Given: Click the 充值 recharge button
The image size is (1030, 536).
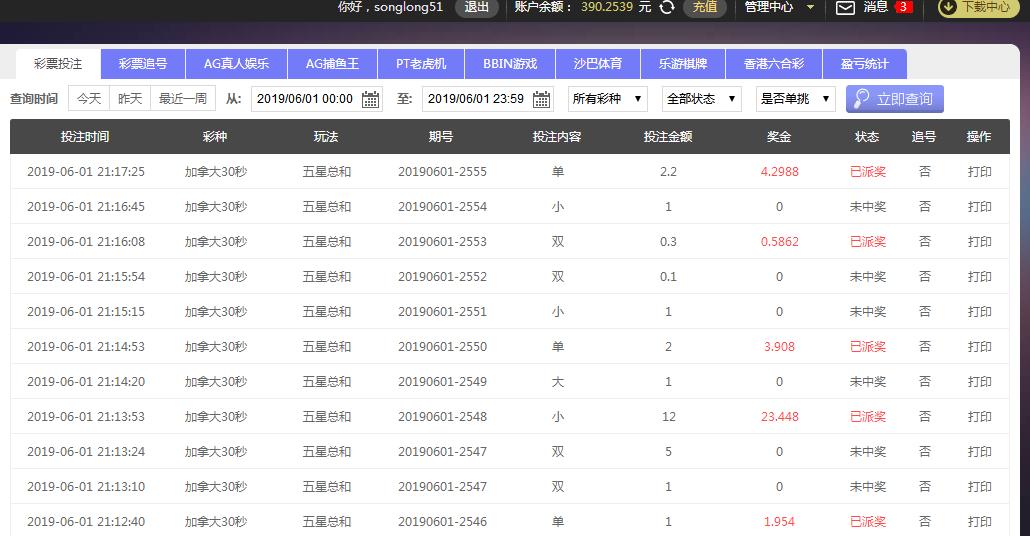Looking at the screenshot, I should tap(705, 7).
